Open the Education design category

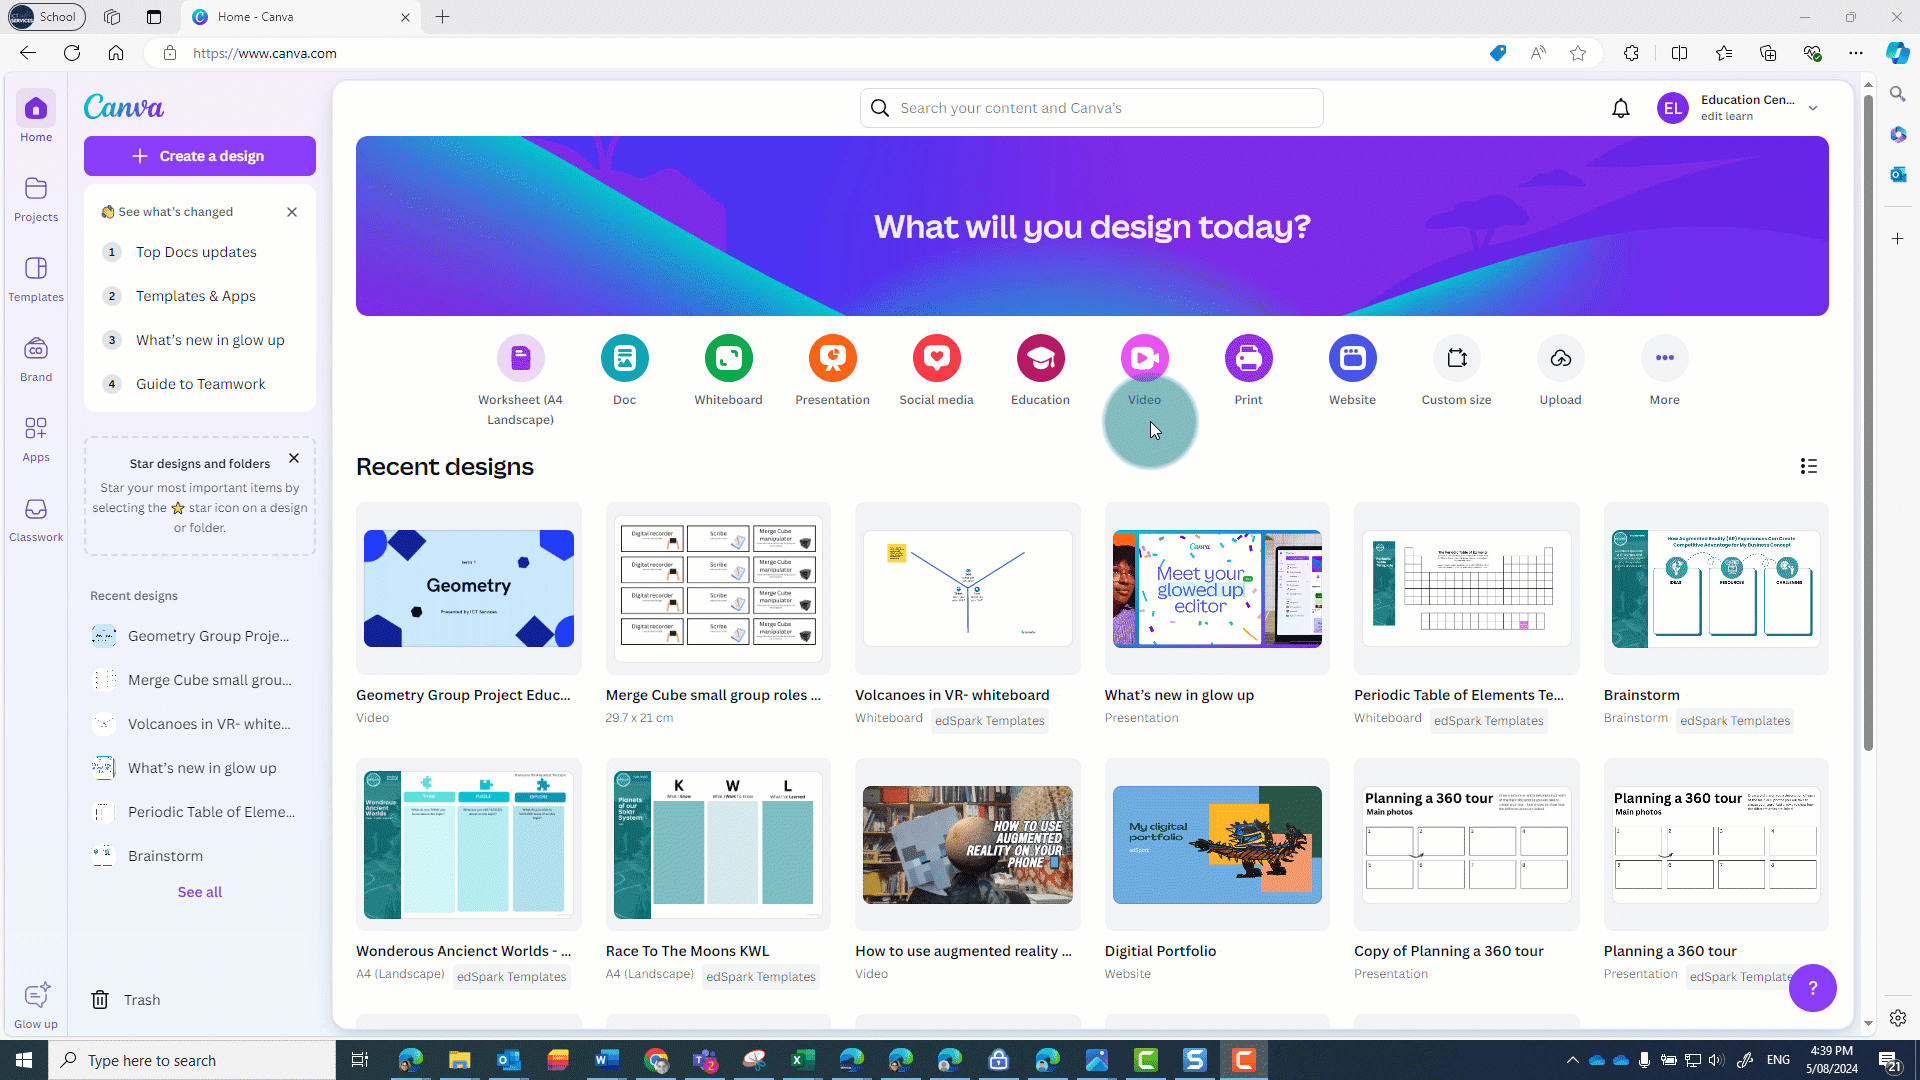pos(1041,358)
